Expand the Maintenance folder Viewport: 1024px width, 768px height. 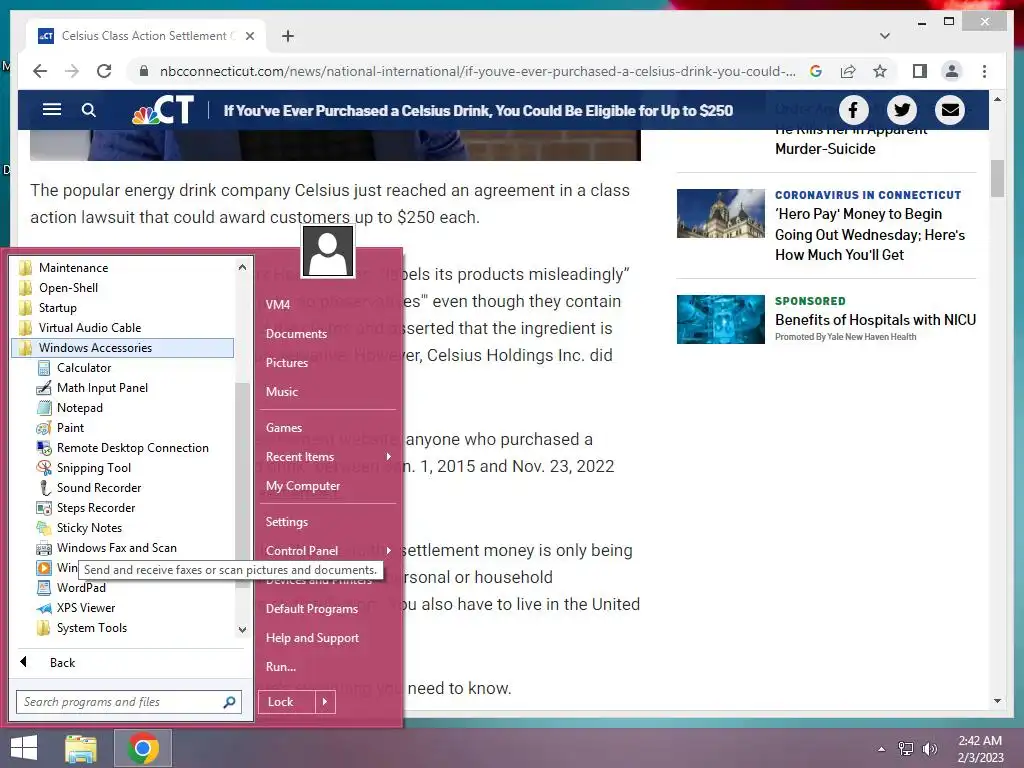point(64,268)
